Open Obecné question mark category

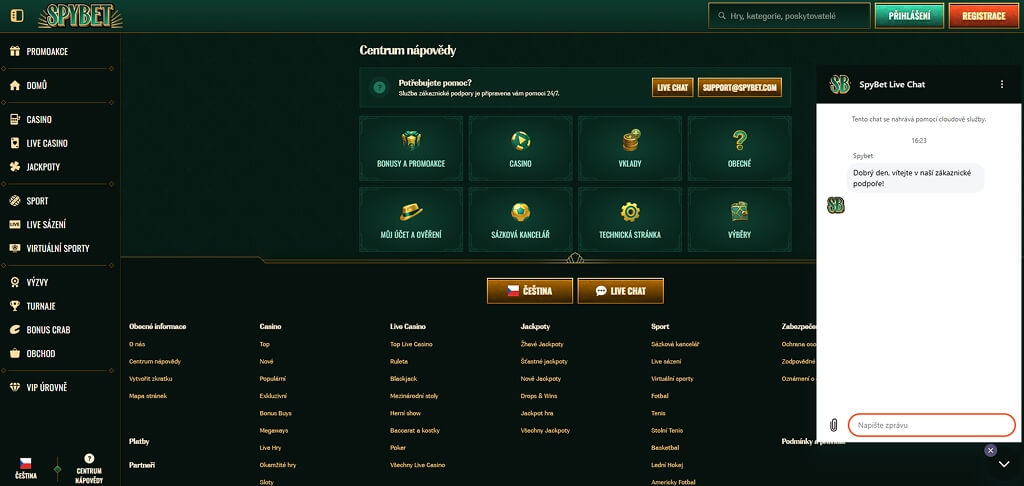tap(739, 148)
